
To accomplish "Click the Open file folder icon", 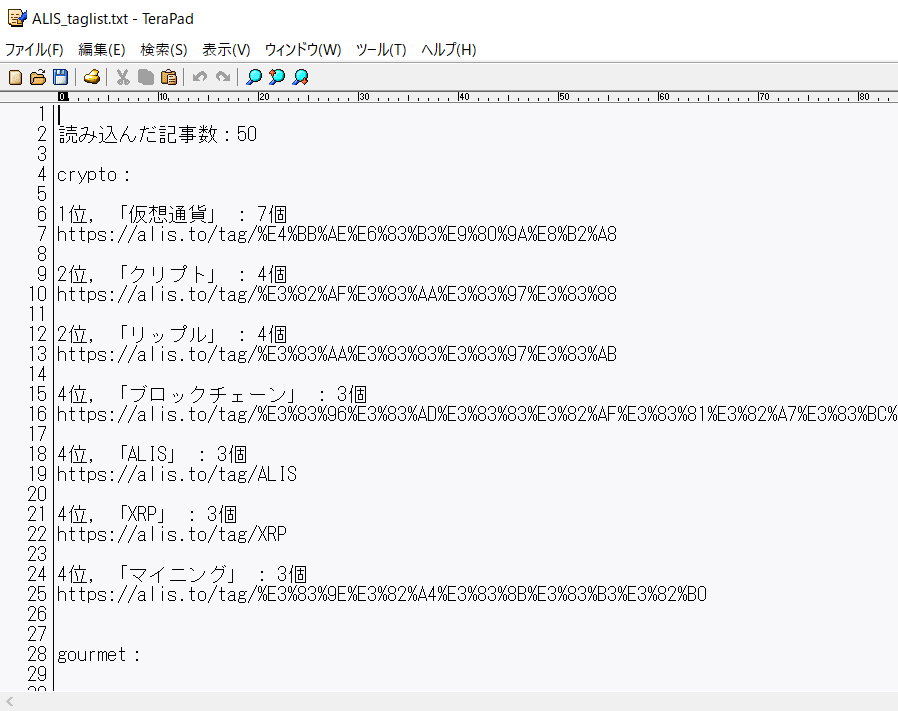I will [x=38, y=77].
